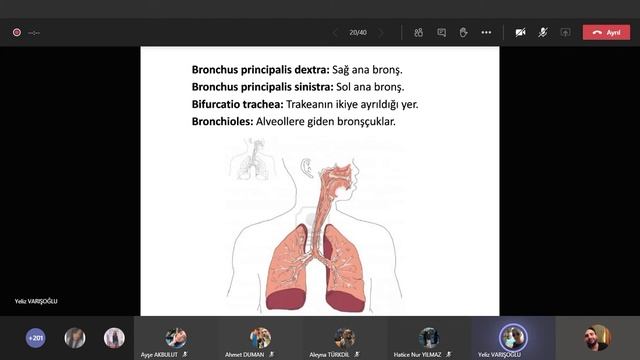
Task: Click the small faded respiratory sketch thumbnail
Action: 253,159
